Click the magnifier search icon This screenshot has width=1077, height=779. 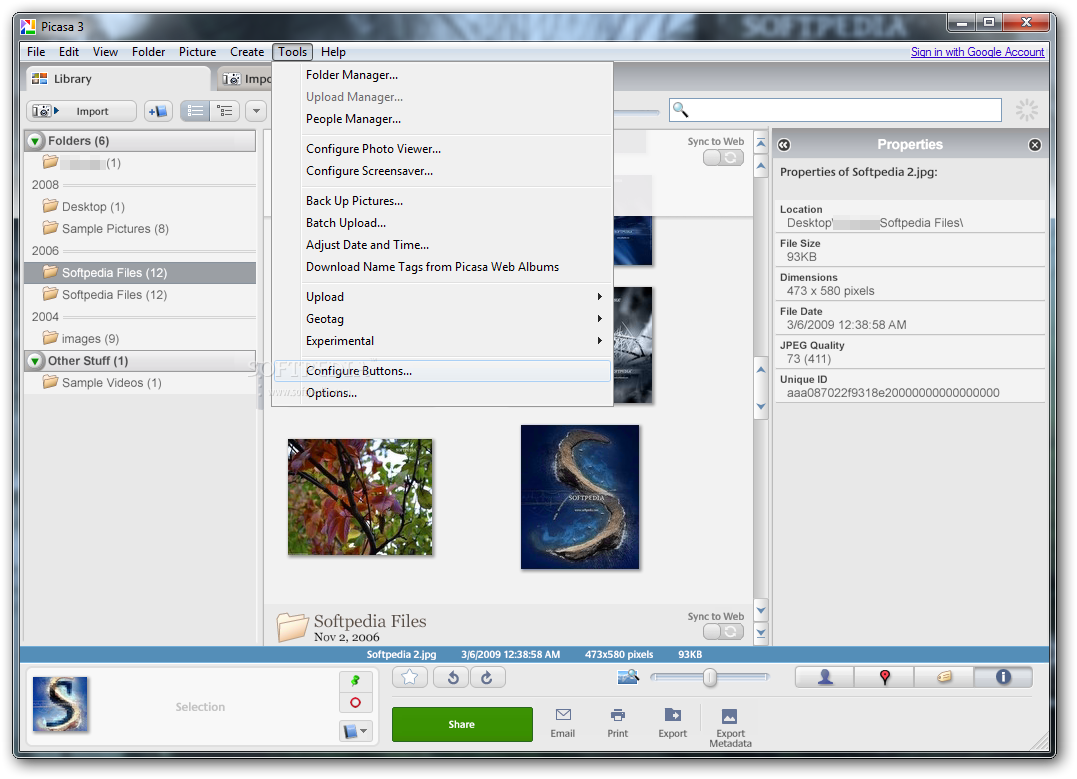coord(680,110)
